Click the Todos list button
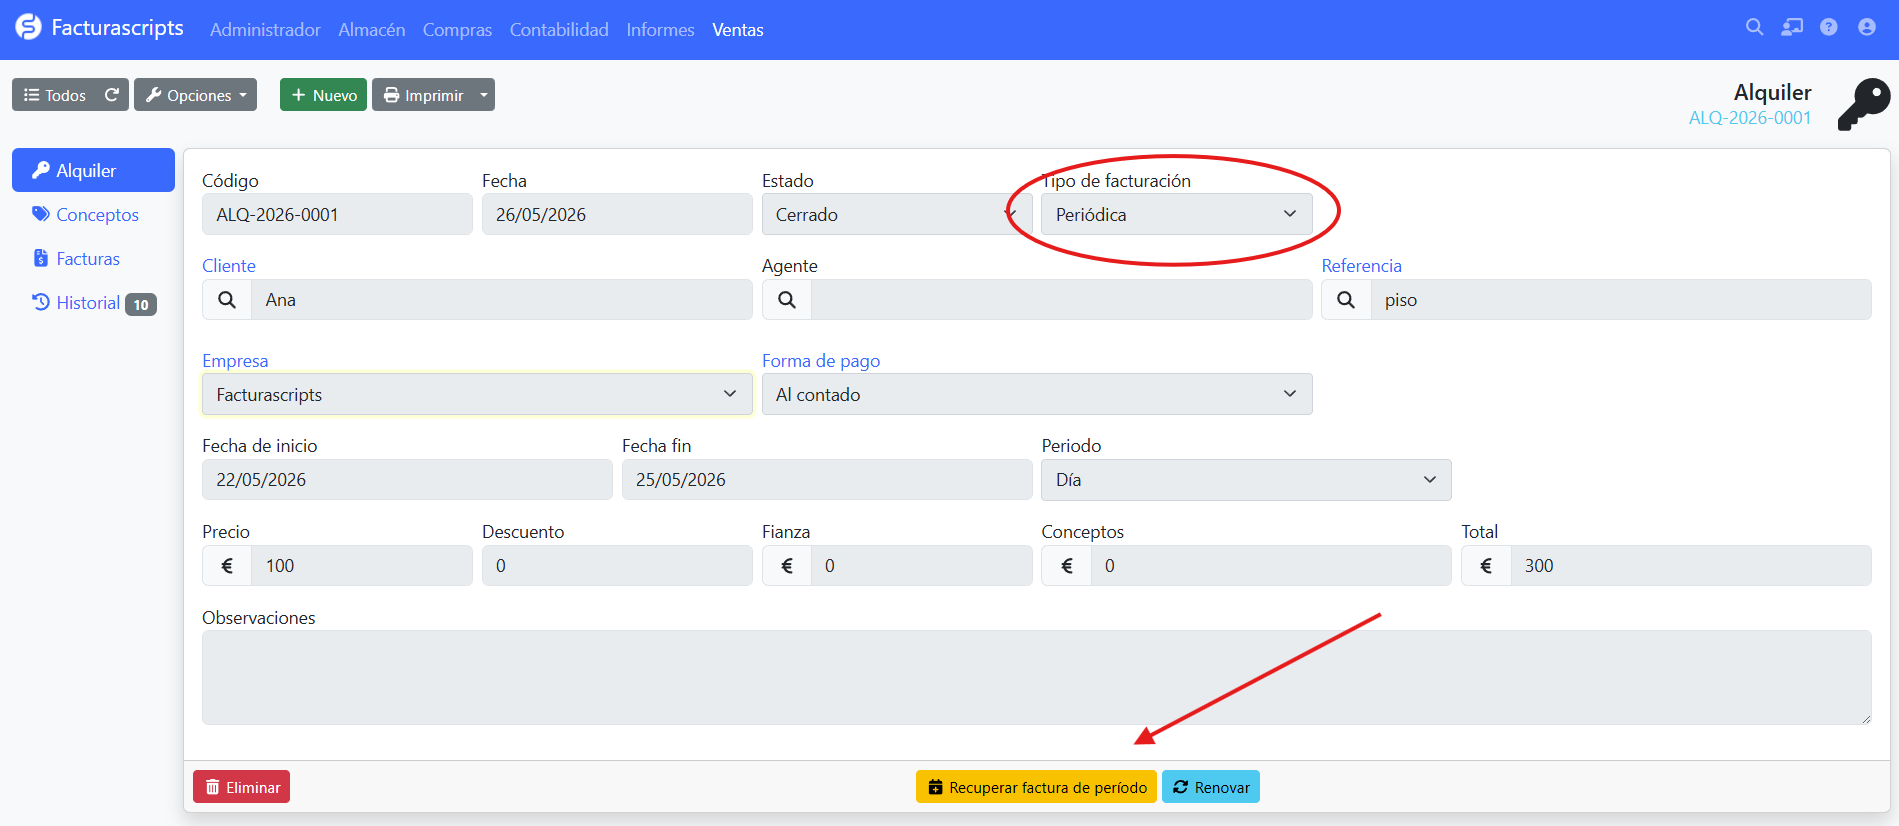Image resolution: width=1899 pixels, height=826 pixels. pos(55,95)
